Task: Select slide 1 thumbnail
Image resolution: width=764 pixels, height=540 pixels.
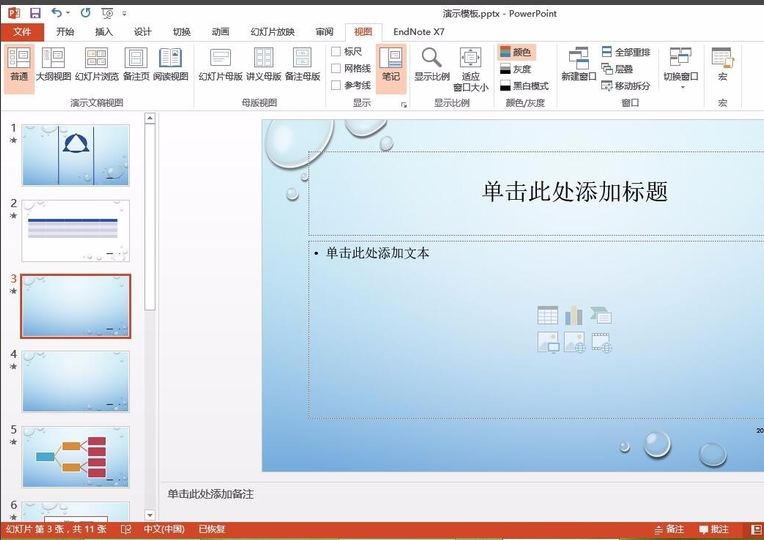Action: (x=76, y=155)
